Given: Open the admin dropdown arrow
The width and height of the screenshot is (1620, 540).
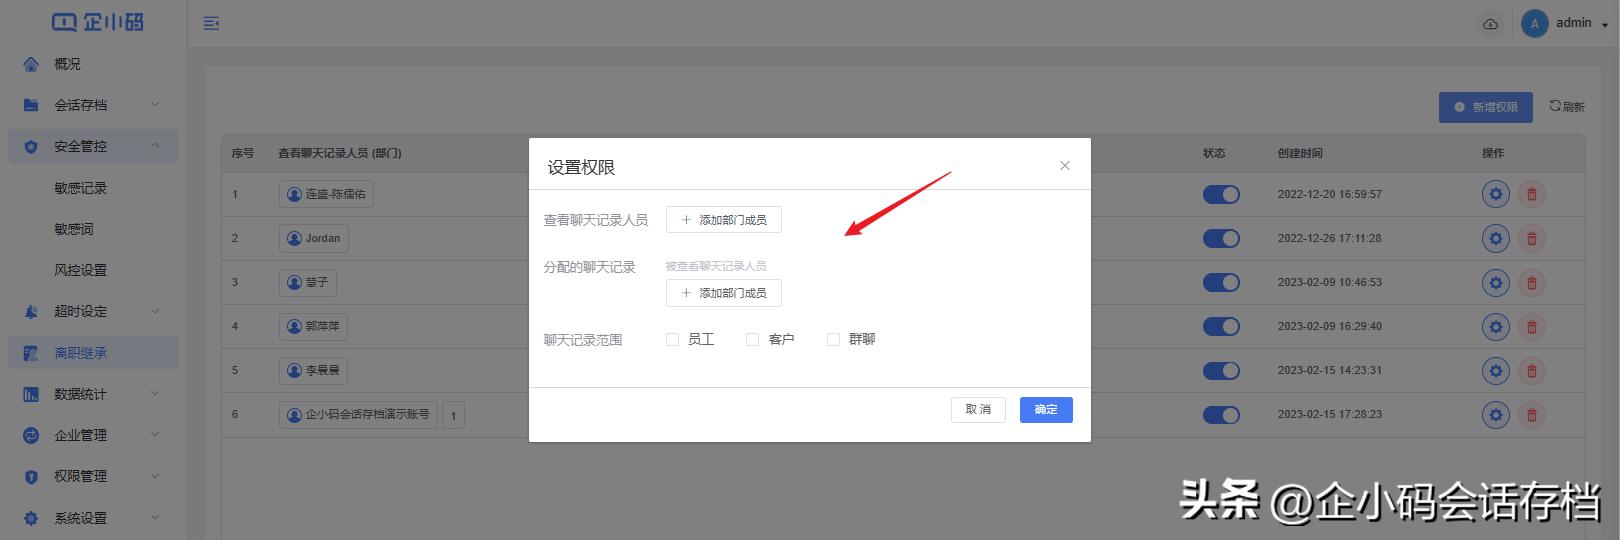Looking at the screenshot, I should [1605, 25].
